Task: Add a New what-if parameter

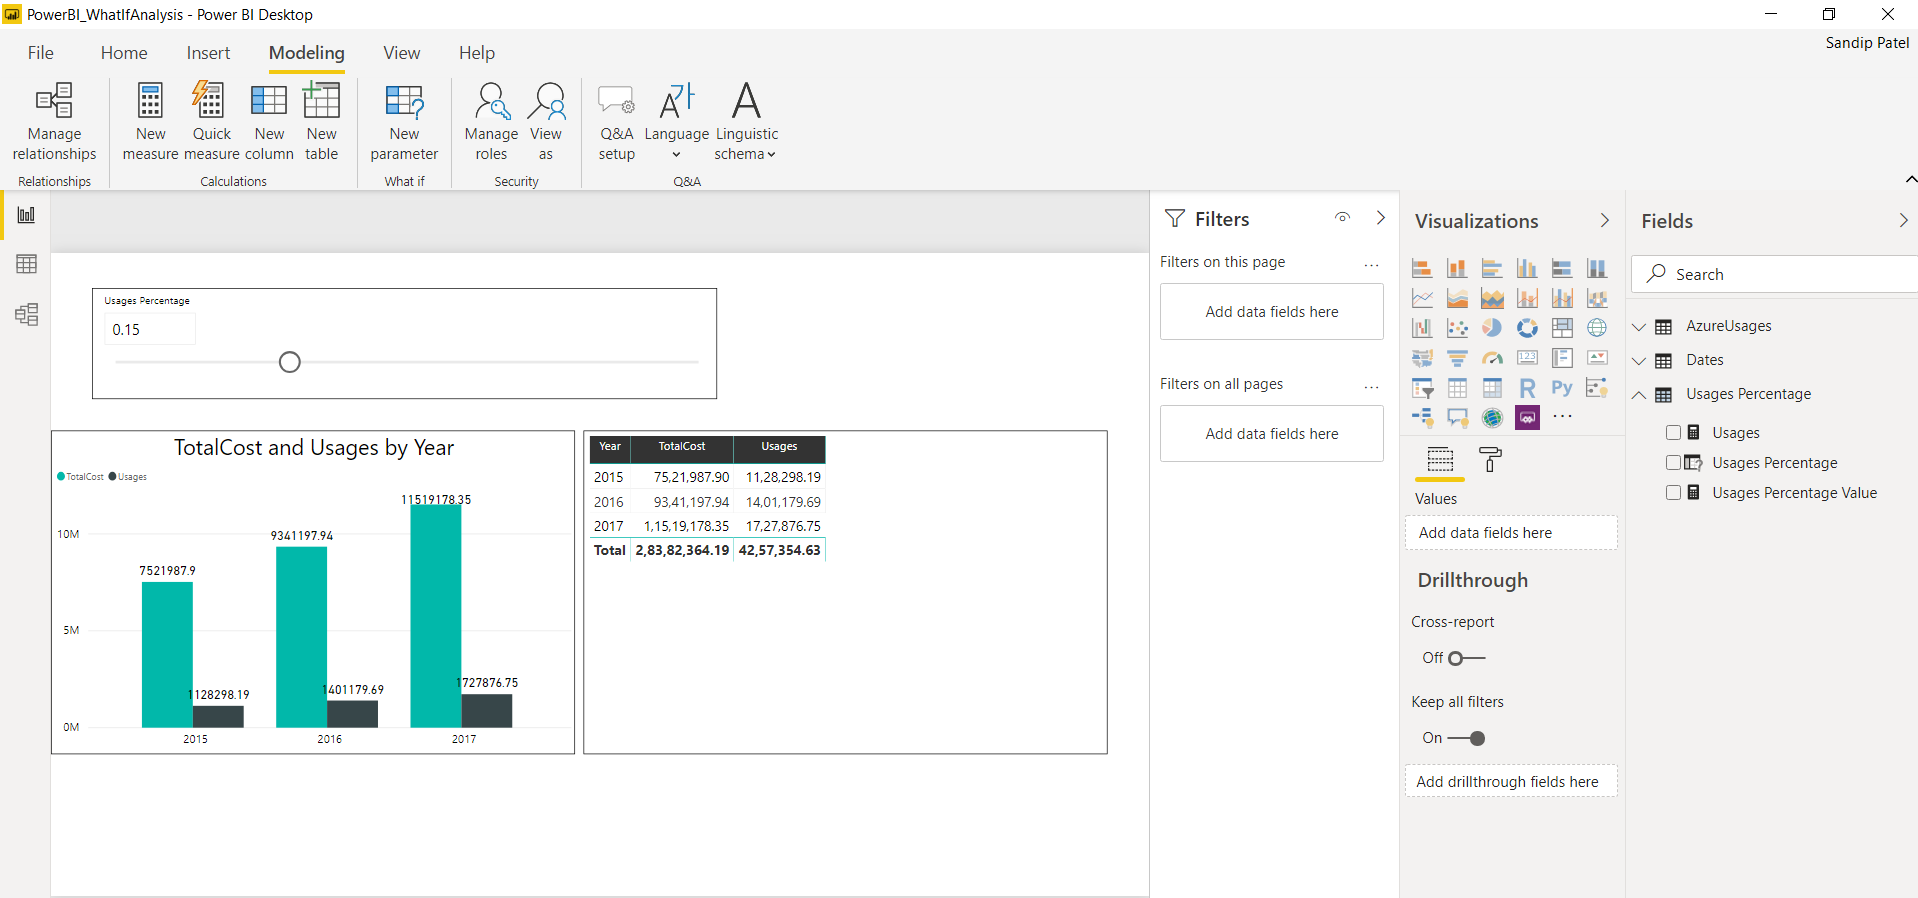Action: point(404,121)
